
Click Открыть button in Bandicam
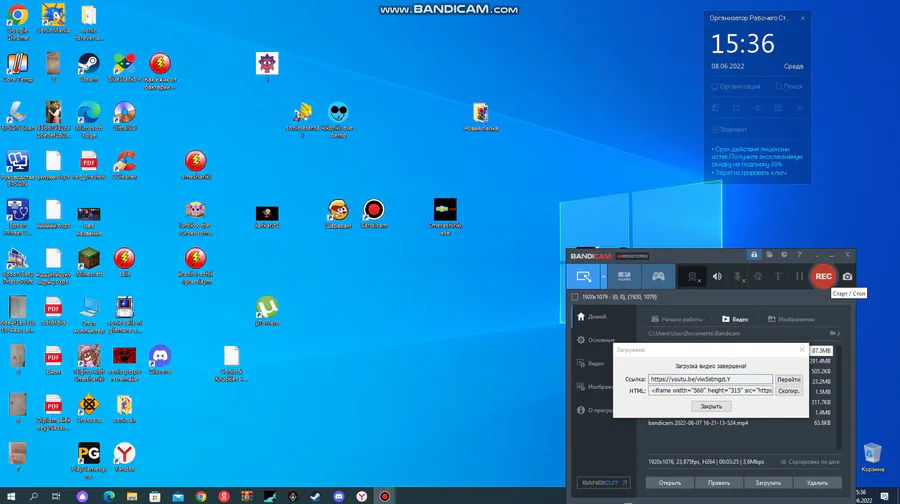[670, 483]
